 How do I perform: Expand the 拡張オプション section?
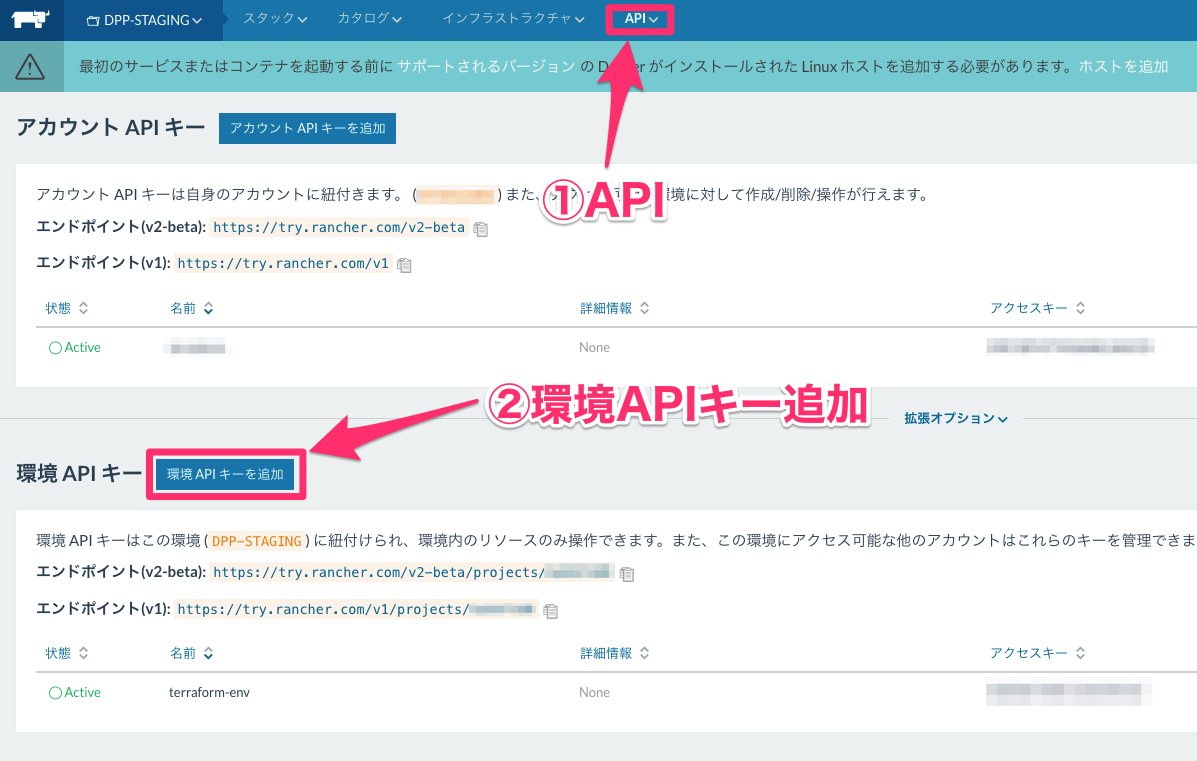(x=955, y=418)
